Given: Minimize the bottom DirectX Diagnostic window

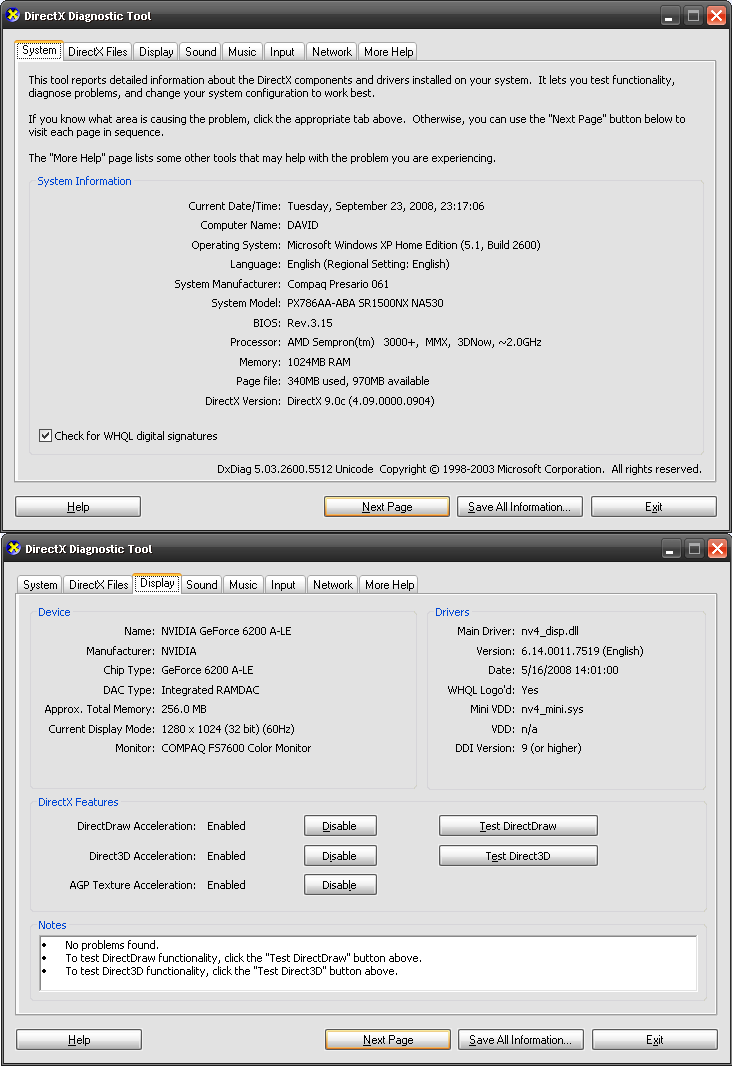Looking at the screenshot, I should click(671, 549).
